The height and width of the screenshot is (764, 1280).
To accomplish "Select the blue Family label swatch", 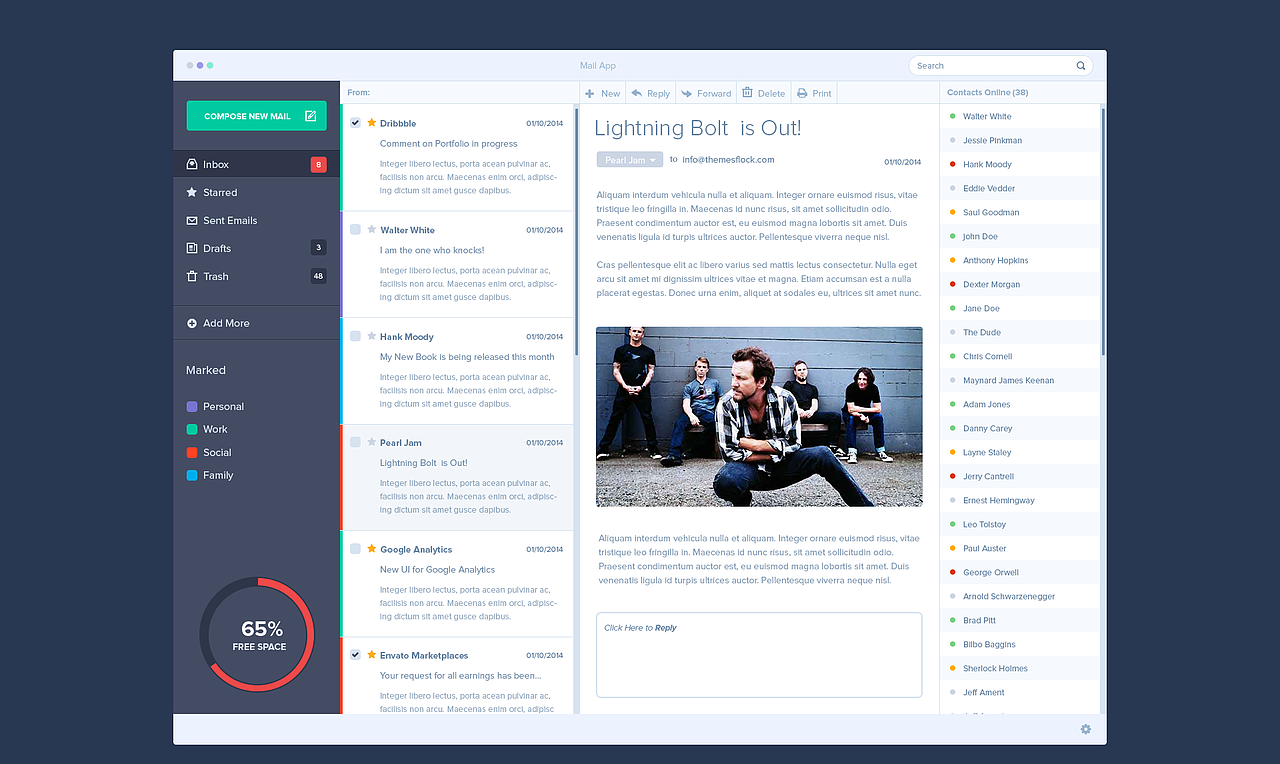I will (x=192, y=475).
